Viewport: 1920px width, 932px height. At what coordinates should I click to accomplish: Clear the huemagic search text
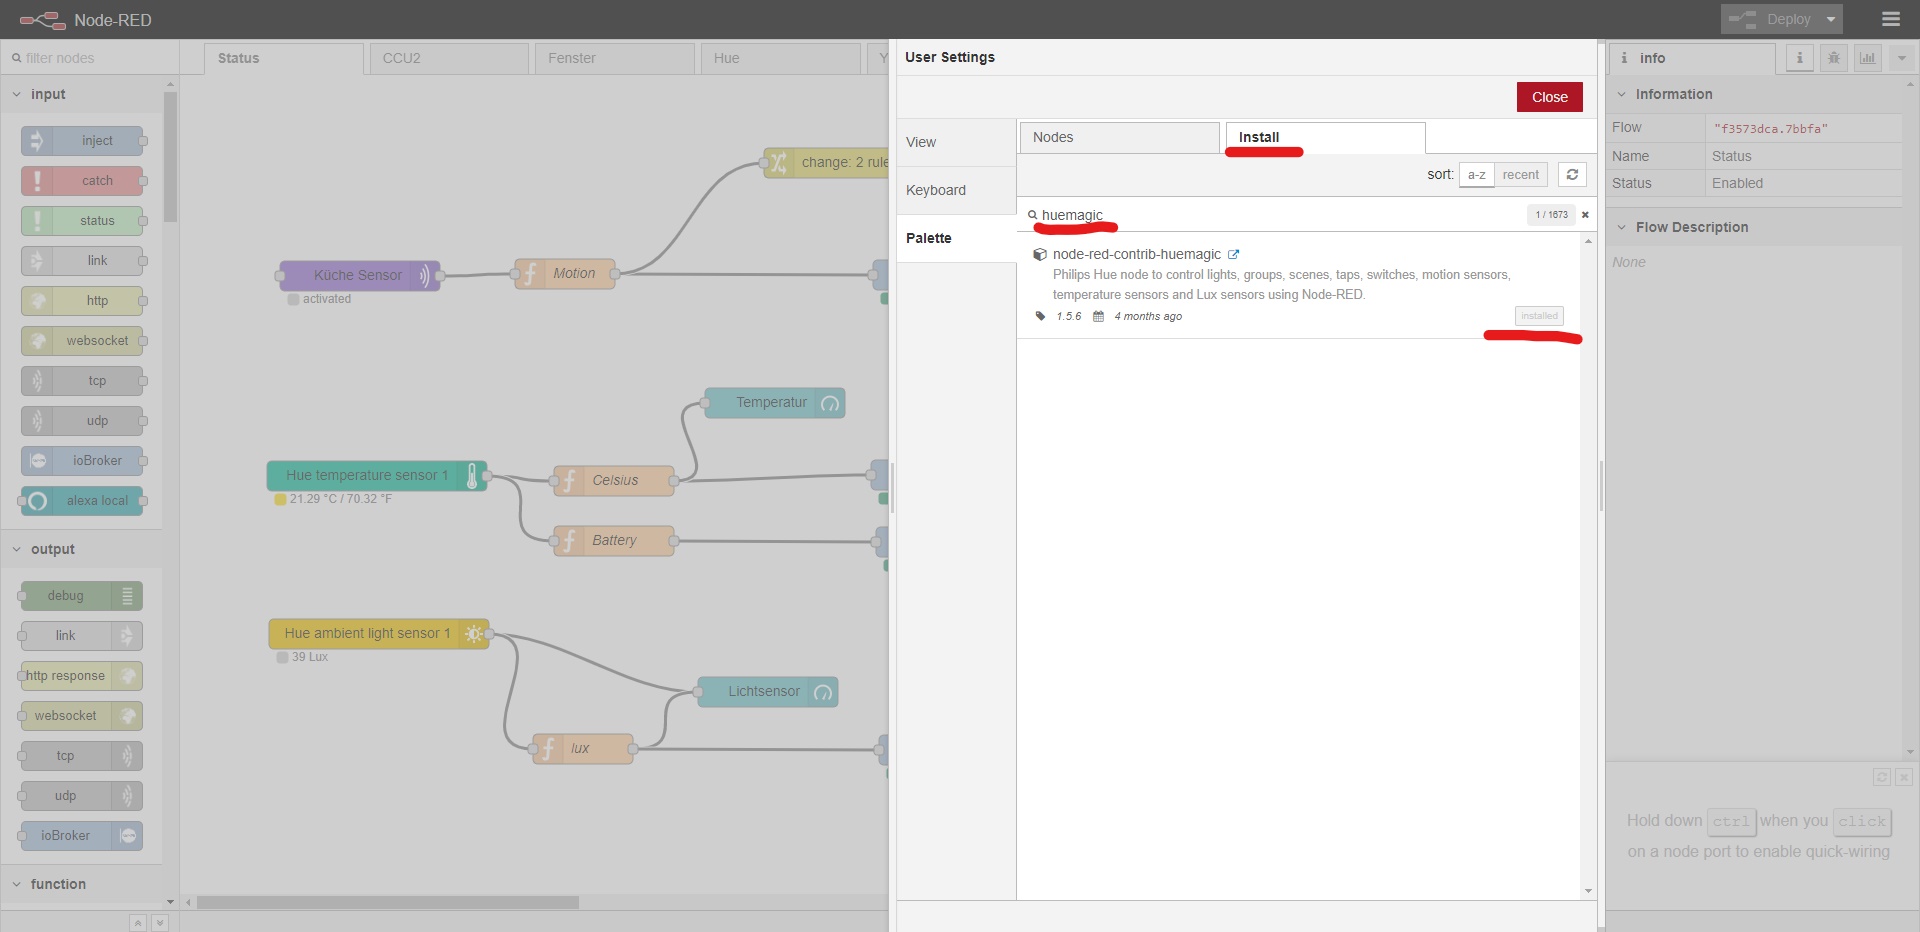[x=1585, y=215]
